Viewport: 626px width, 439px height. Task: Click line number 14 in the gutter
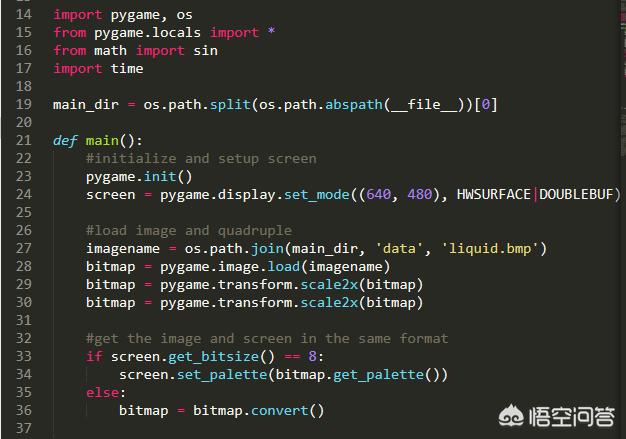tap(25, 15)
